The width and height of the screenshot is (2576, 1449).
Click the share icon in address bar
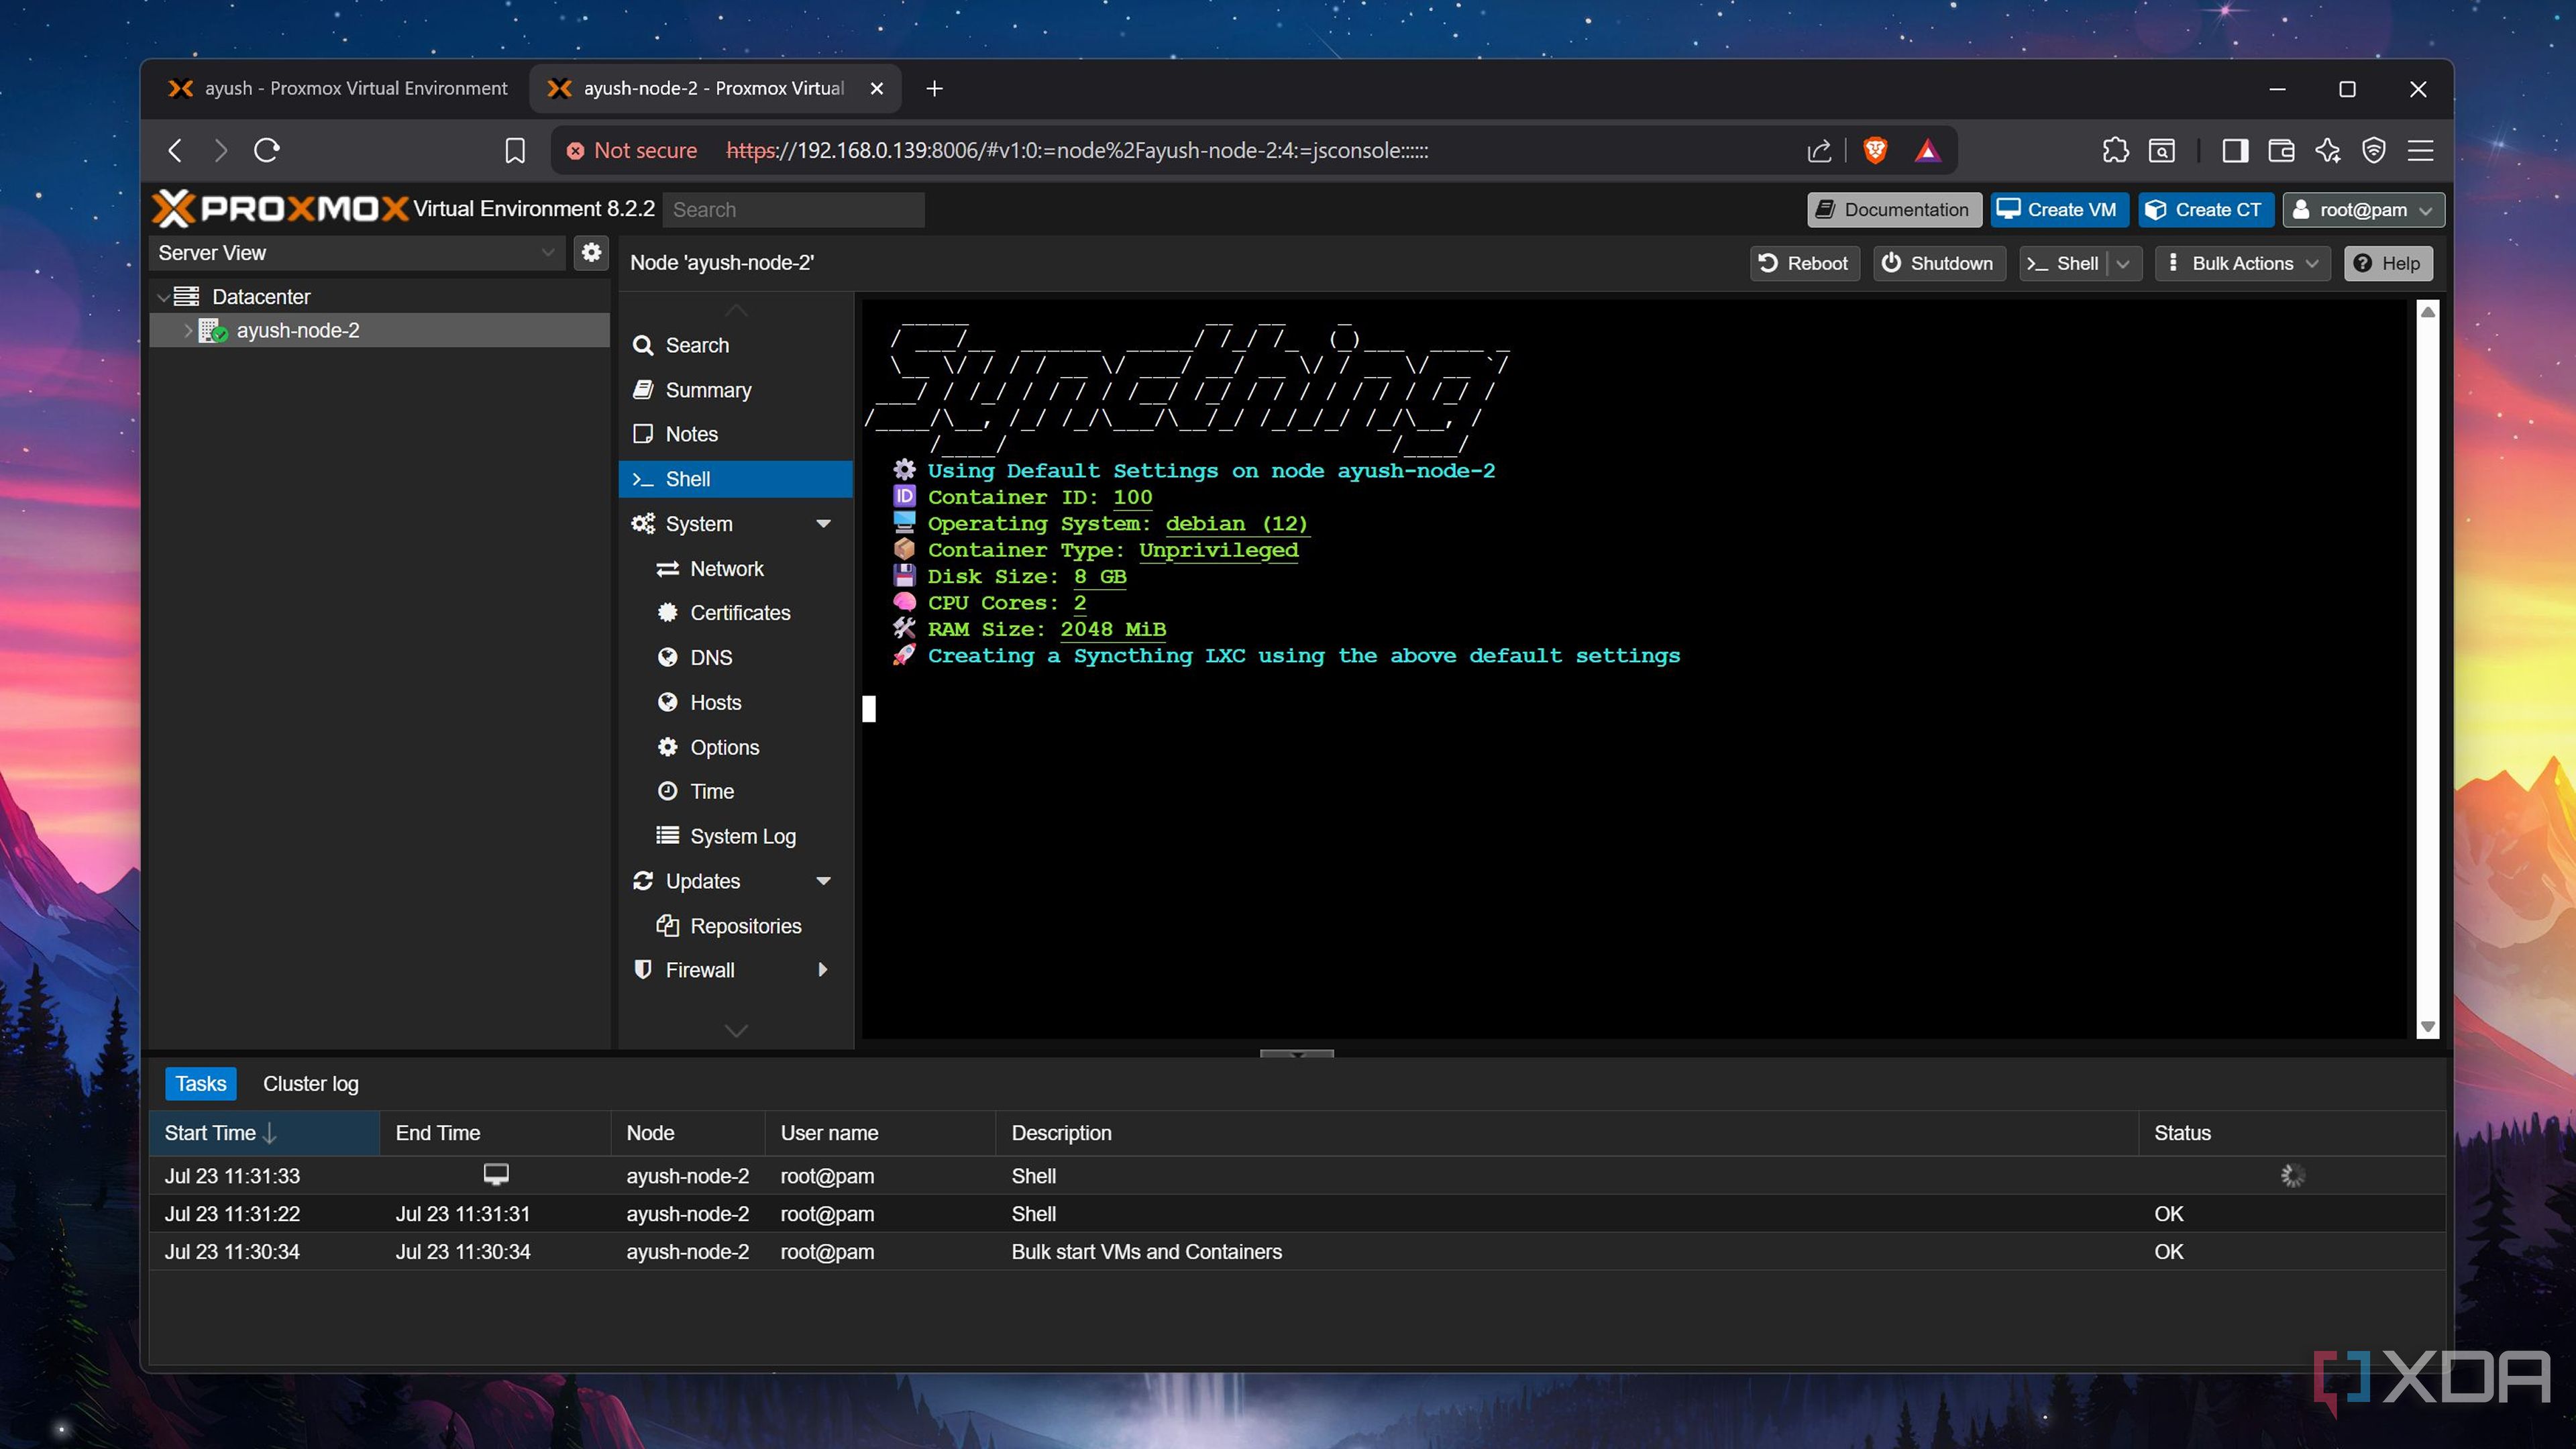click(x=1819, y=150)
